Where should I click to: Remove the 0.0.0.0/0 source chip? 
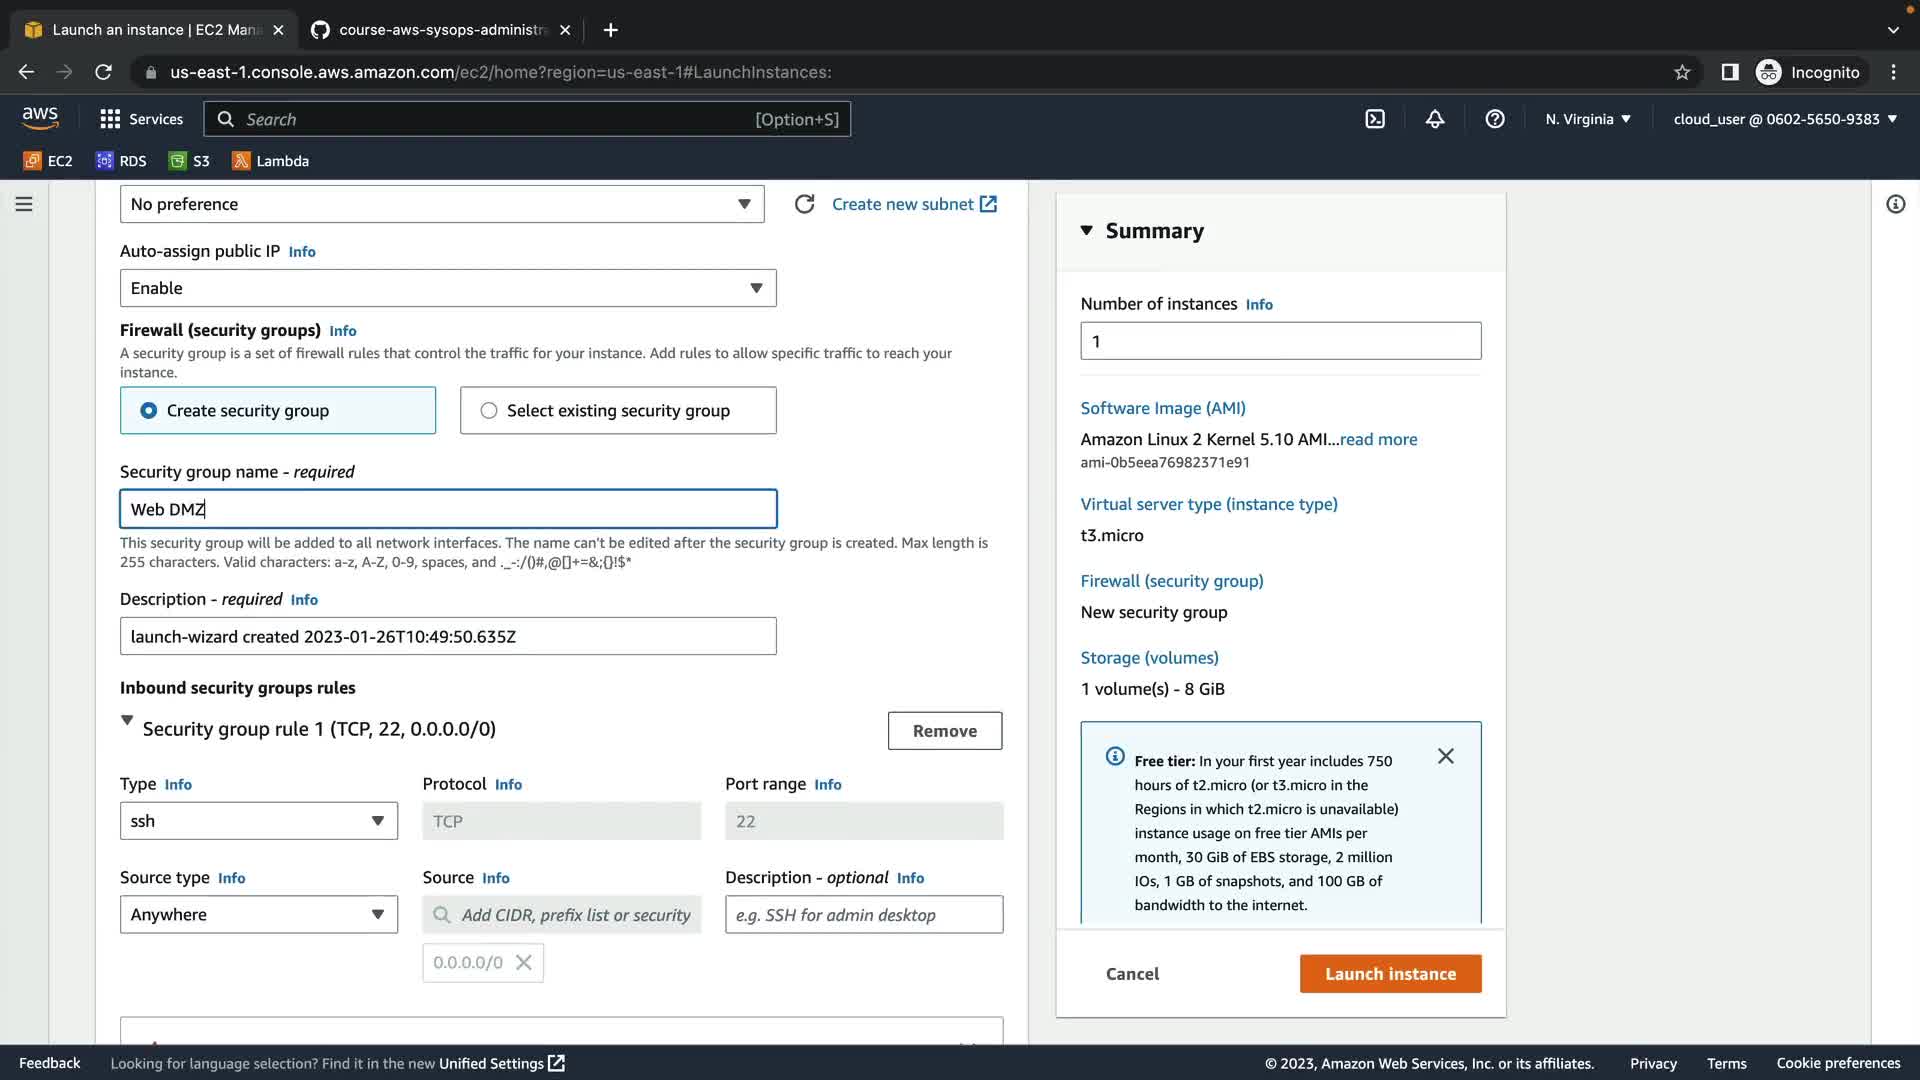523,962
